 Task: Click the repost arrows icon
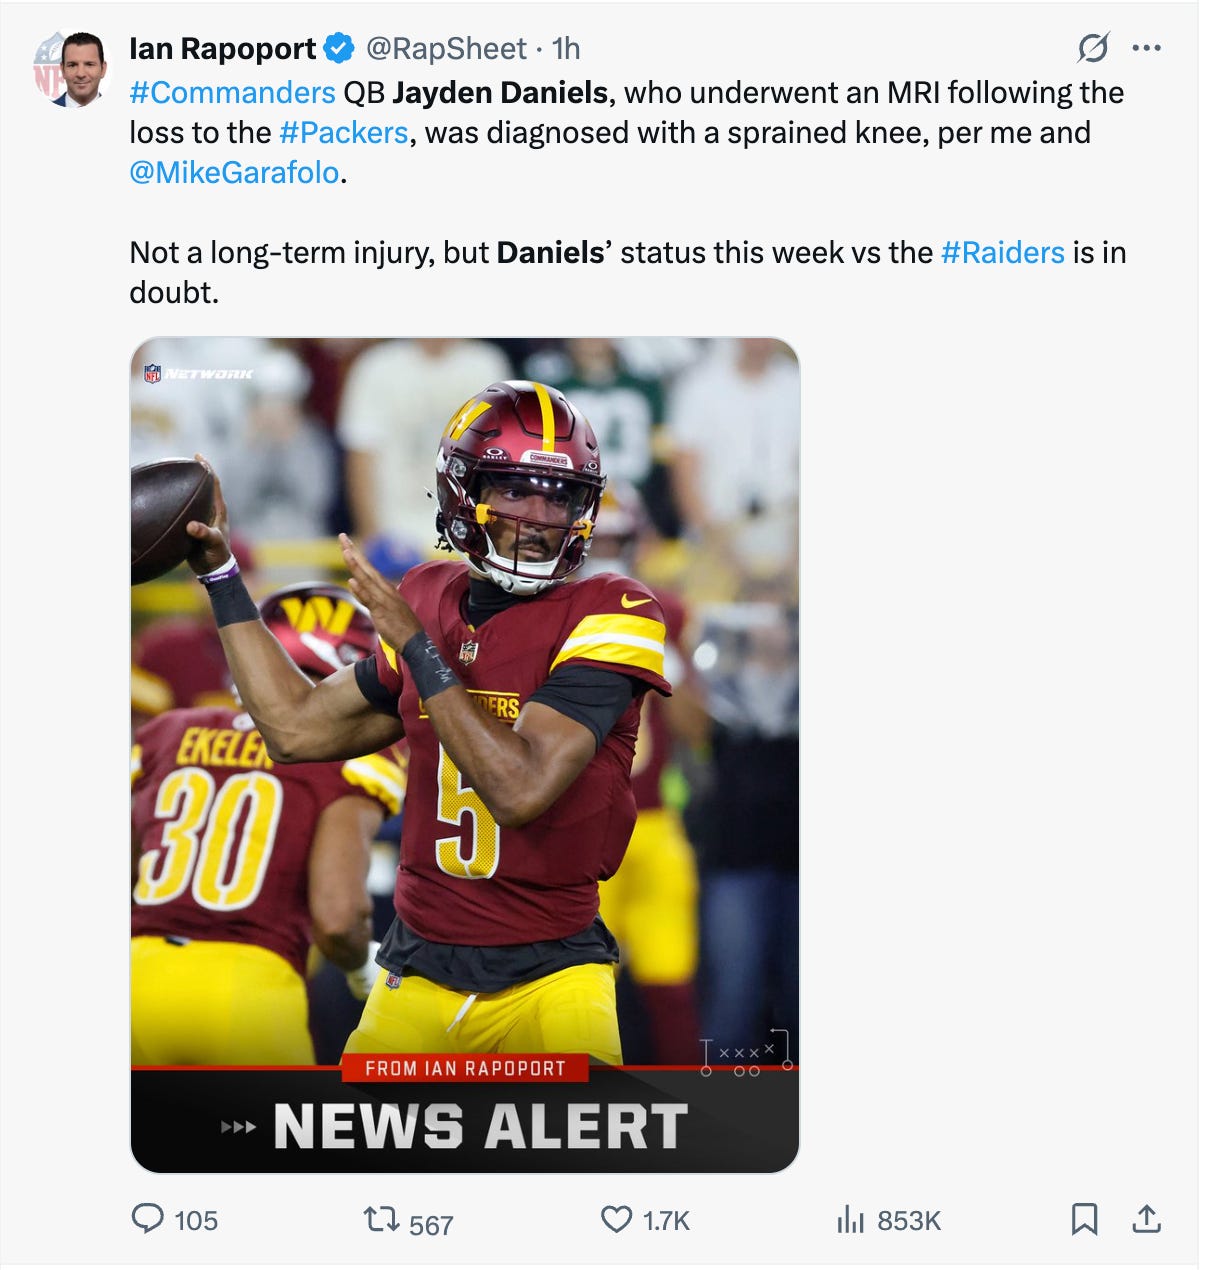pos(380,1219)
